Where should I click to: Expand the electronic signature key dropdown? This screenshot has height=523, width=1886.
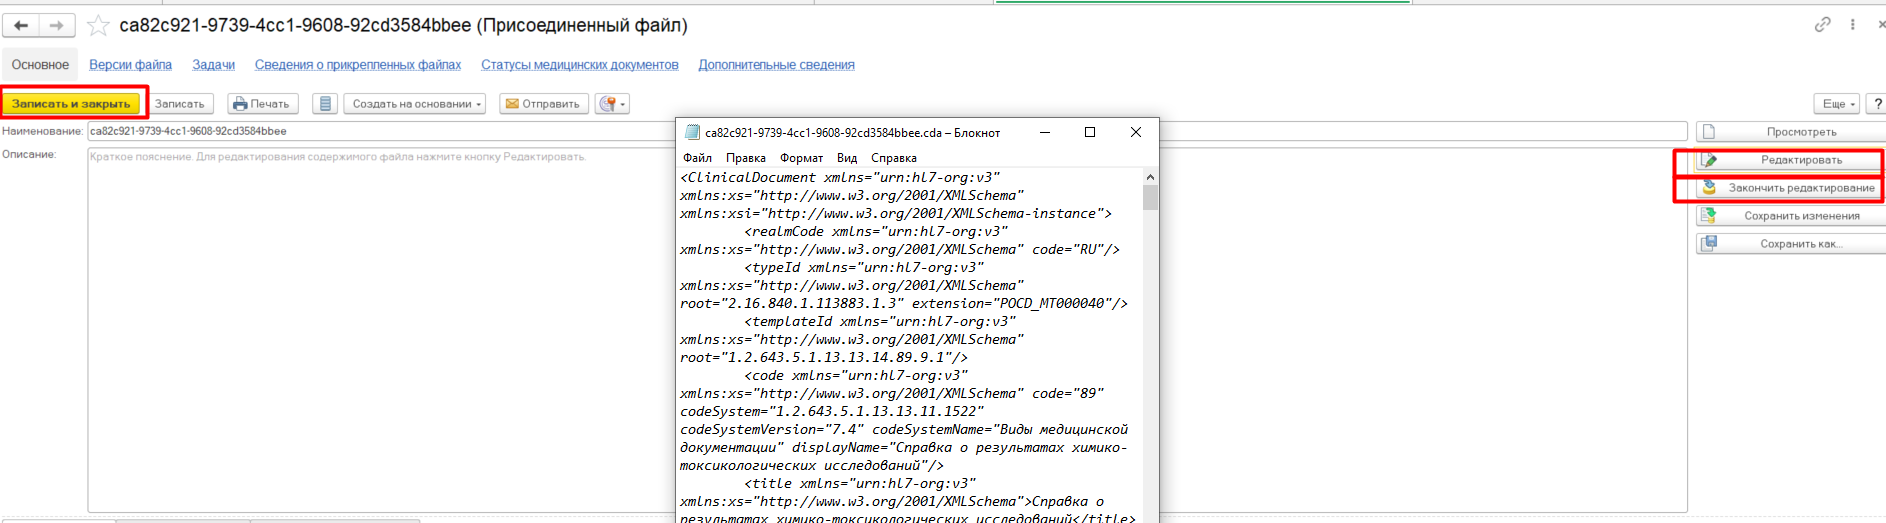(x=612, y=104)
